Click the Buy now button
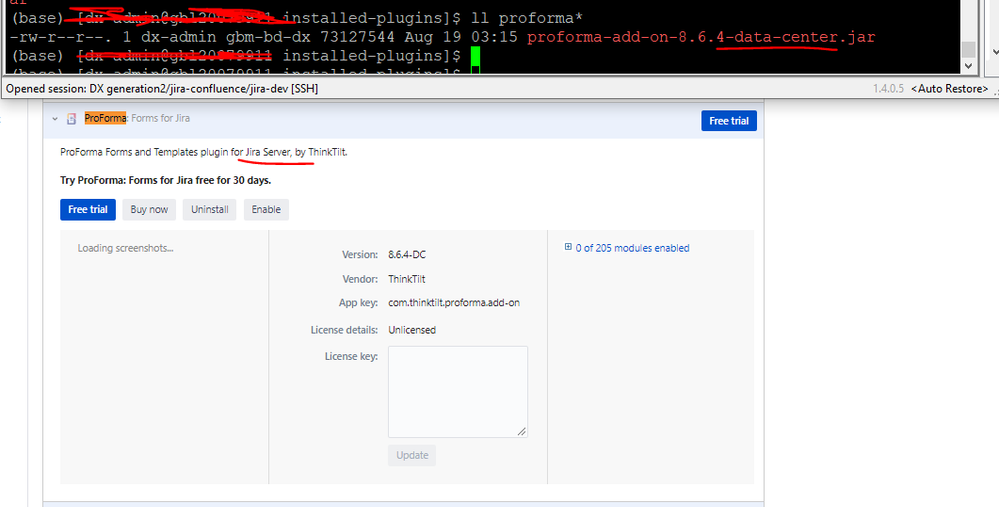The height and width of the screenshot is (507, 999). (x=149, y=210)
